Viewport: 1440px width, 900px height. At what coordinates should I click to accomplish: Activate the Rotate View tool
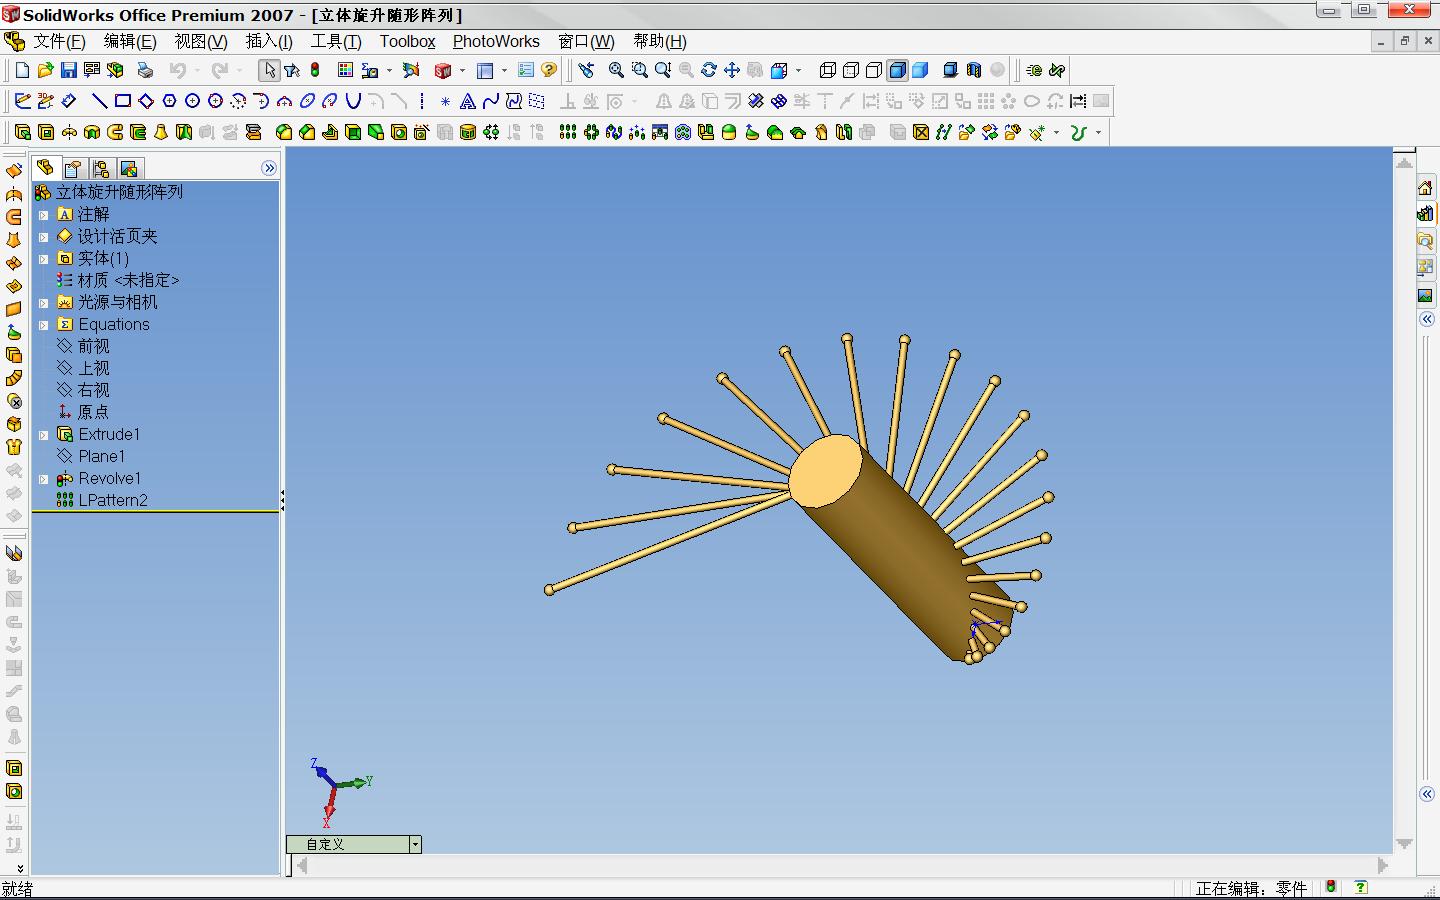[x=709, y=70]
